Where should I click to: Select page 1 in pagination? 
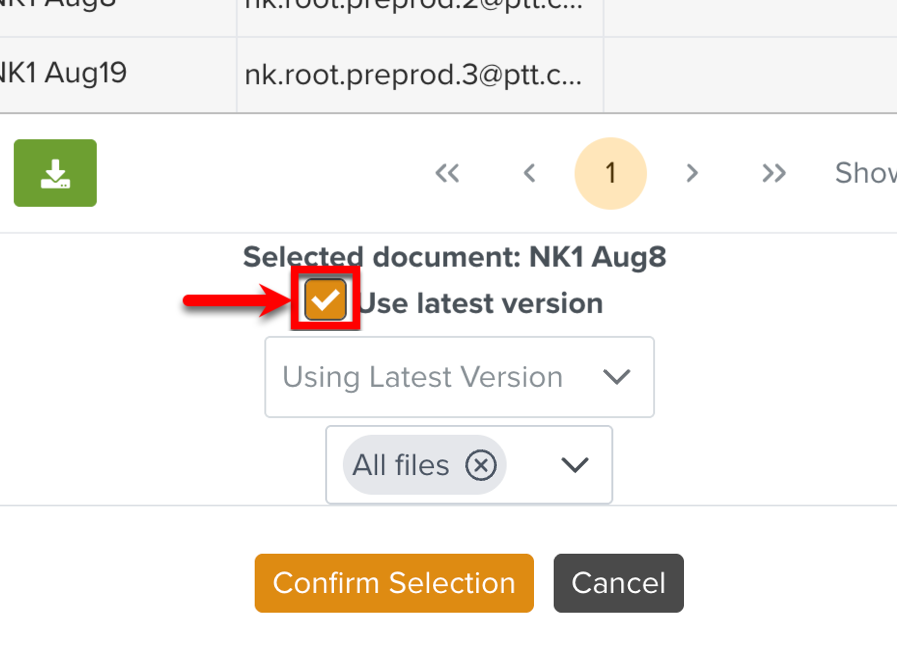(x=610, y=173)
